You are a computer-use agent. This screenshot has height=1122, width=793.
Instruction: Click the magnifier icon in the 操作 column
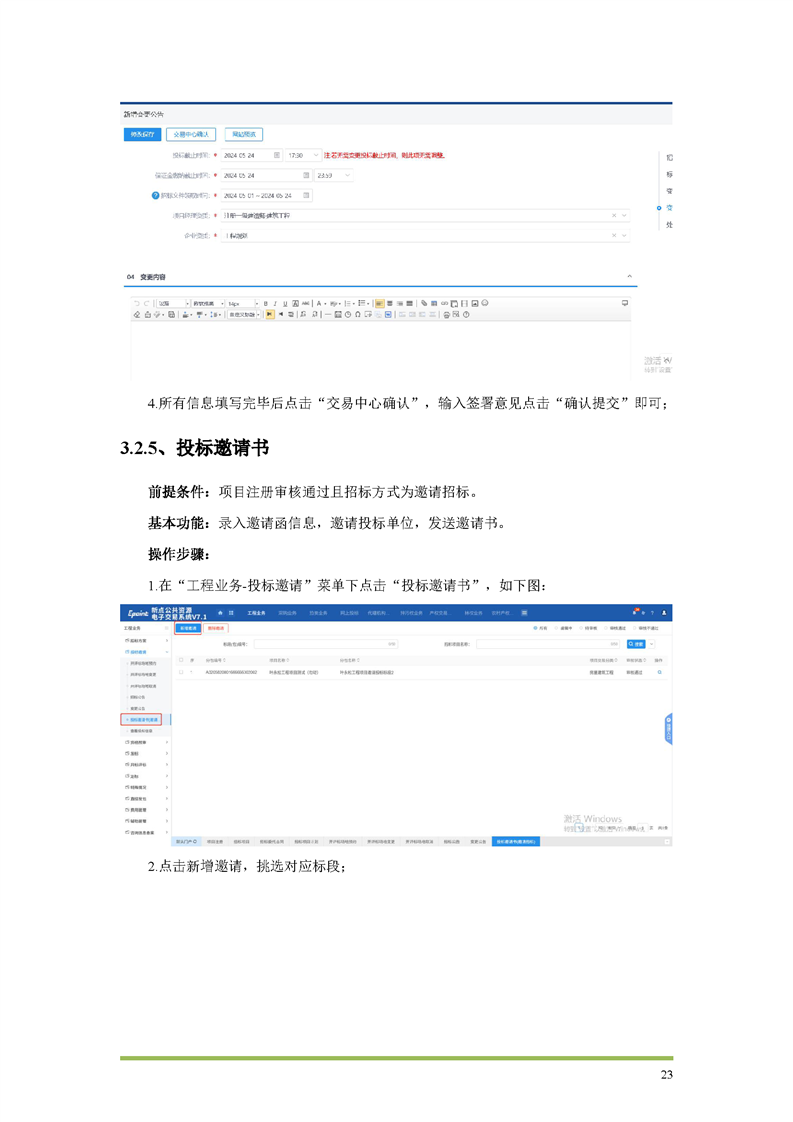[659, 672]
